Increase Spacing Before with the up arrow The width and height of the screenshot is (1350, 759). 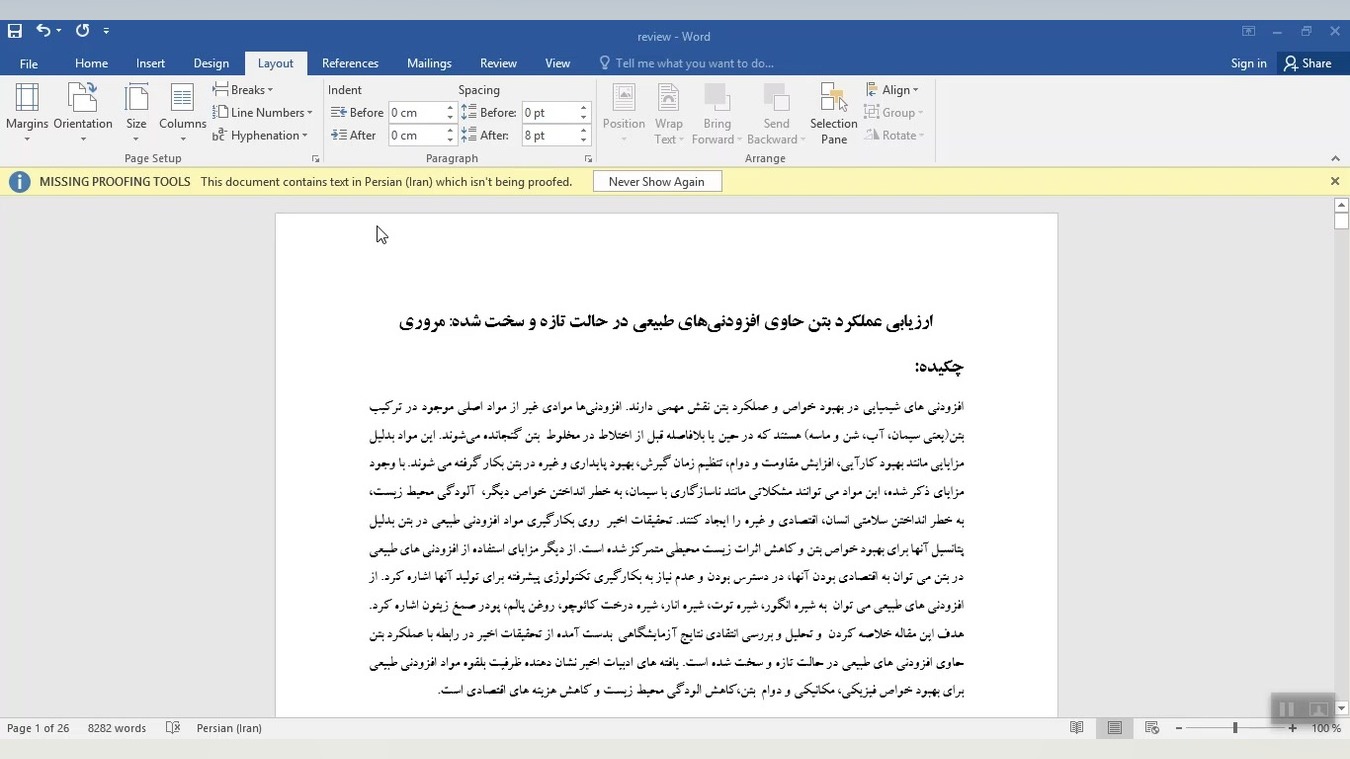coord(584,108)
